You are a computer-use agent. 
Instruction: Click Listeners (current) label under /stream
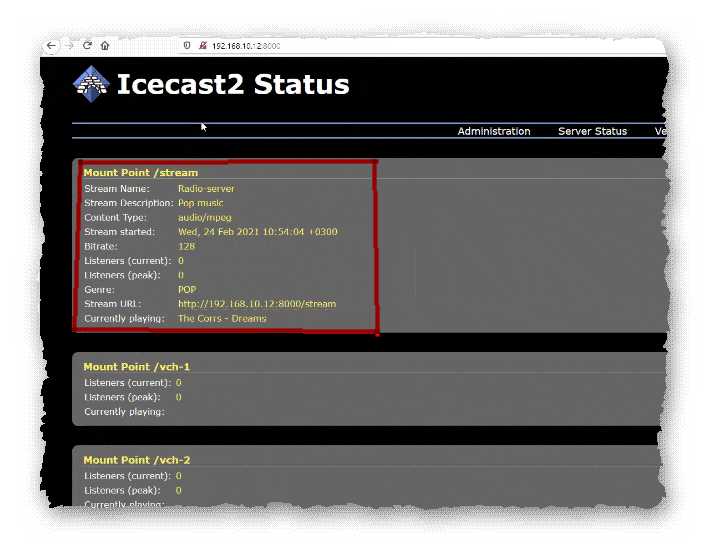tap(128, 261)
